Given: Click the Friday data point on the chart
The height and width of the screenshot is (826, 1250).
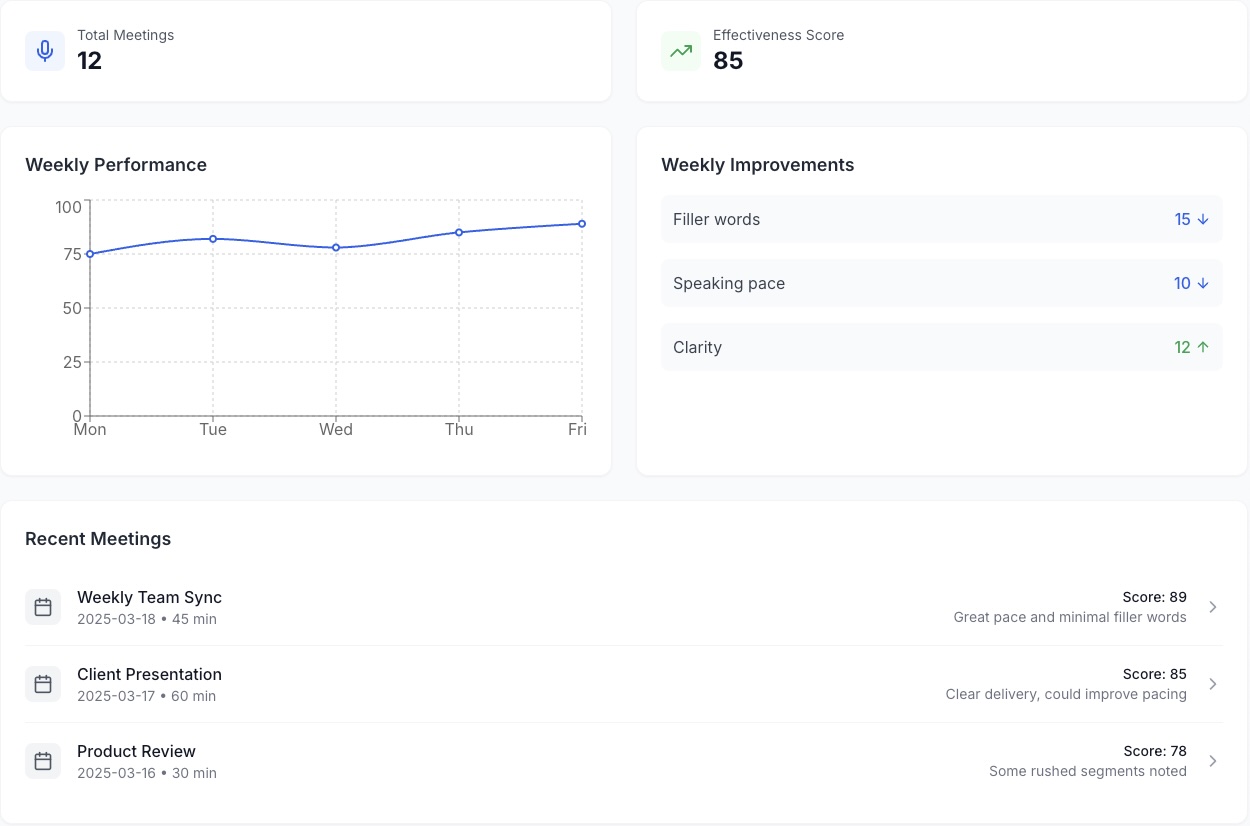Looking at the screenshot, I should (581, 224).
